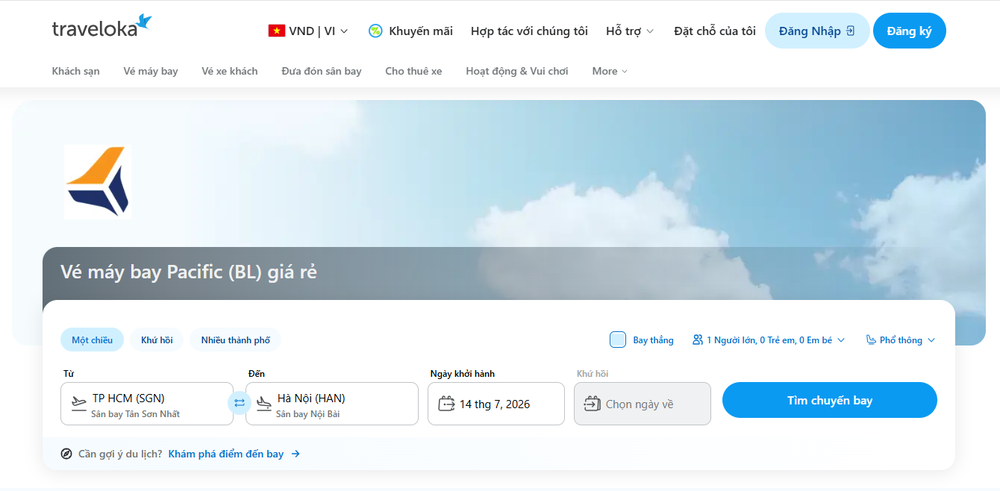Click the Vé máy bay Pacific (BL) giá rẻ heading
The width and height of the screenshot is (1000, 491).
189,272
